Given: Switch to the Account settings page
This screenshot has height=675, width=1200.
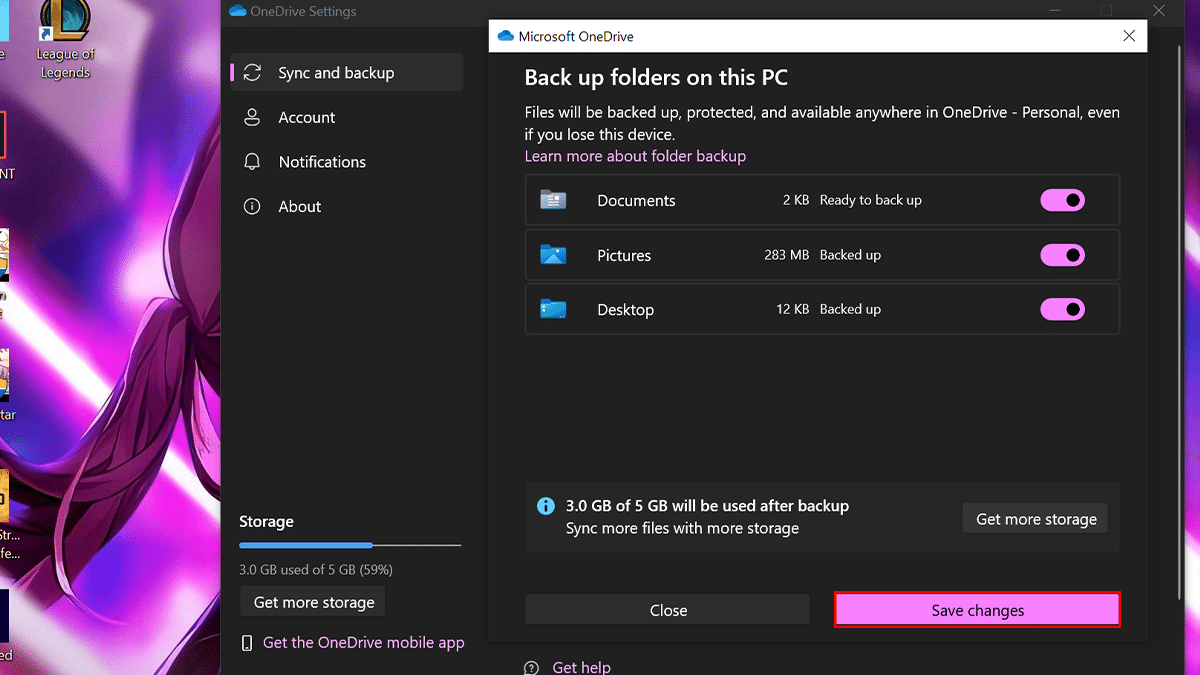Looking at the screenshot, I should pos(306,117).
